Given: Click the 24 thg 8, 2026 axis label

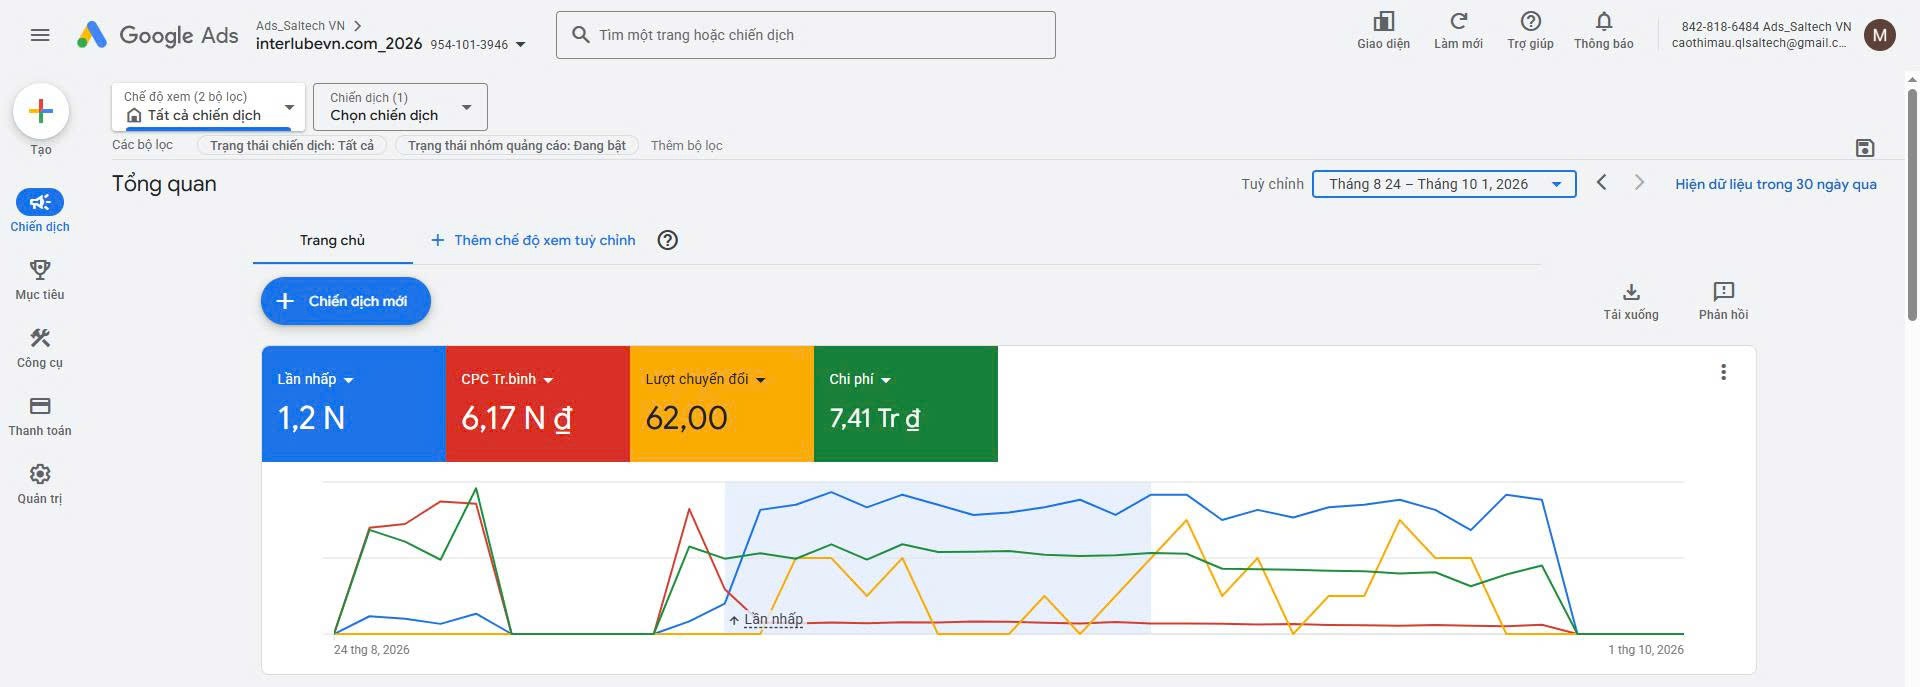Looking at the screenshot, I should (x=372, y=650).
